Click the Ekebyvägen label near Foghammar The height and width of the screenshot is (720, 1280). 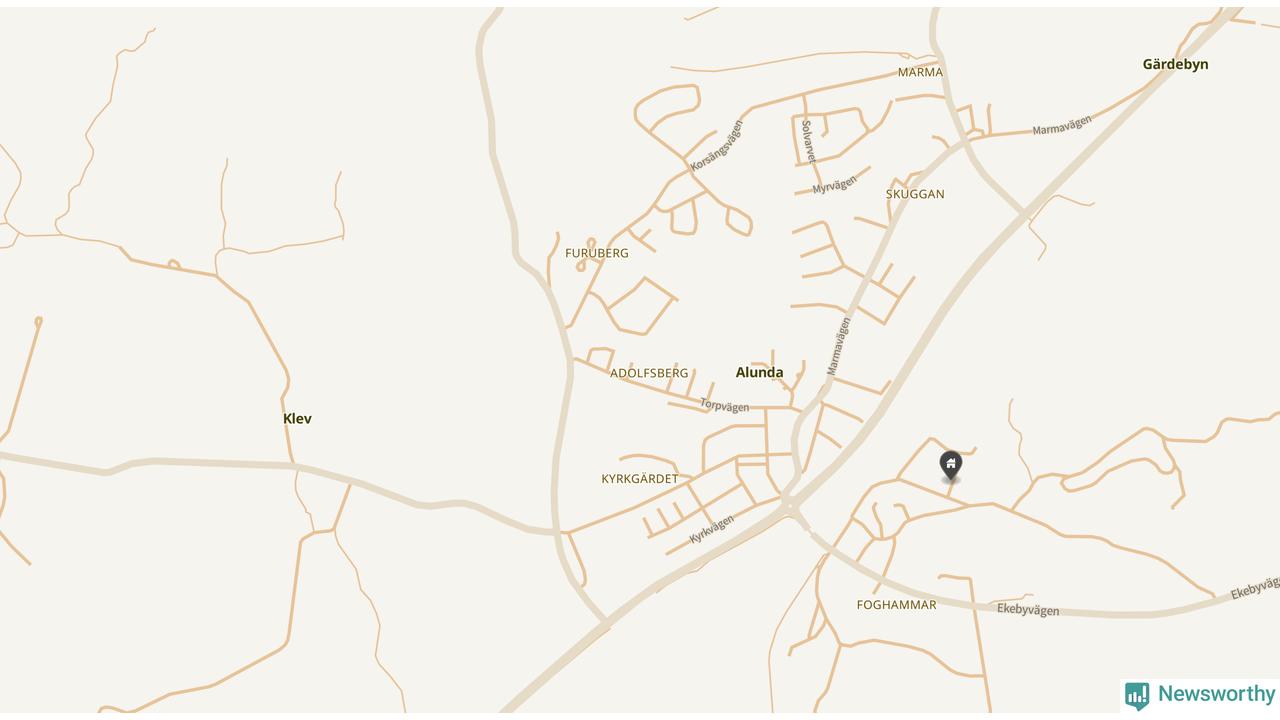1028,609
